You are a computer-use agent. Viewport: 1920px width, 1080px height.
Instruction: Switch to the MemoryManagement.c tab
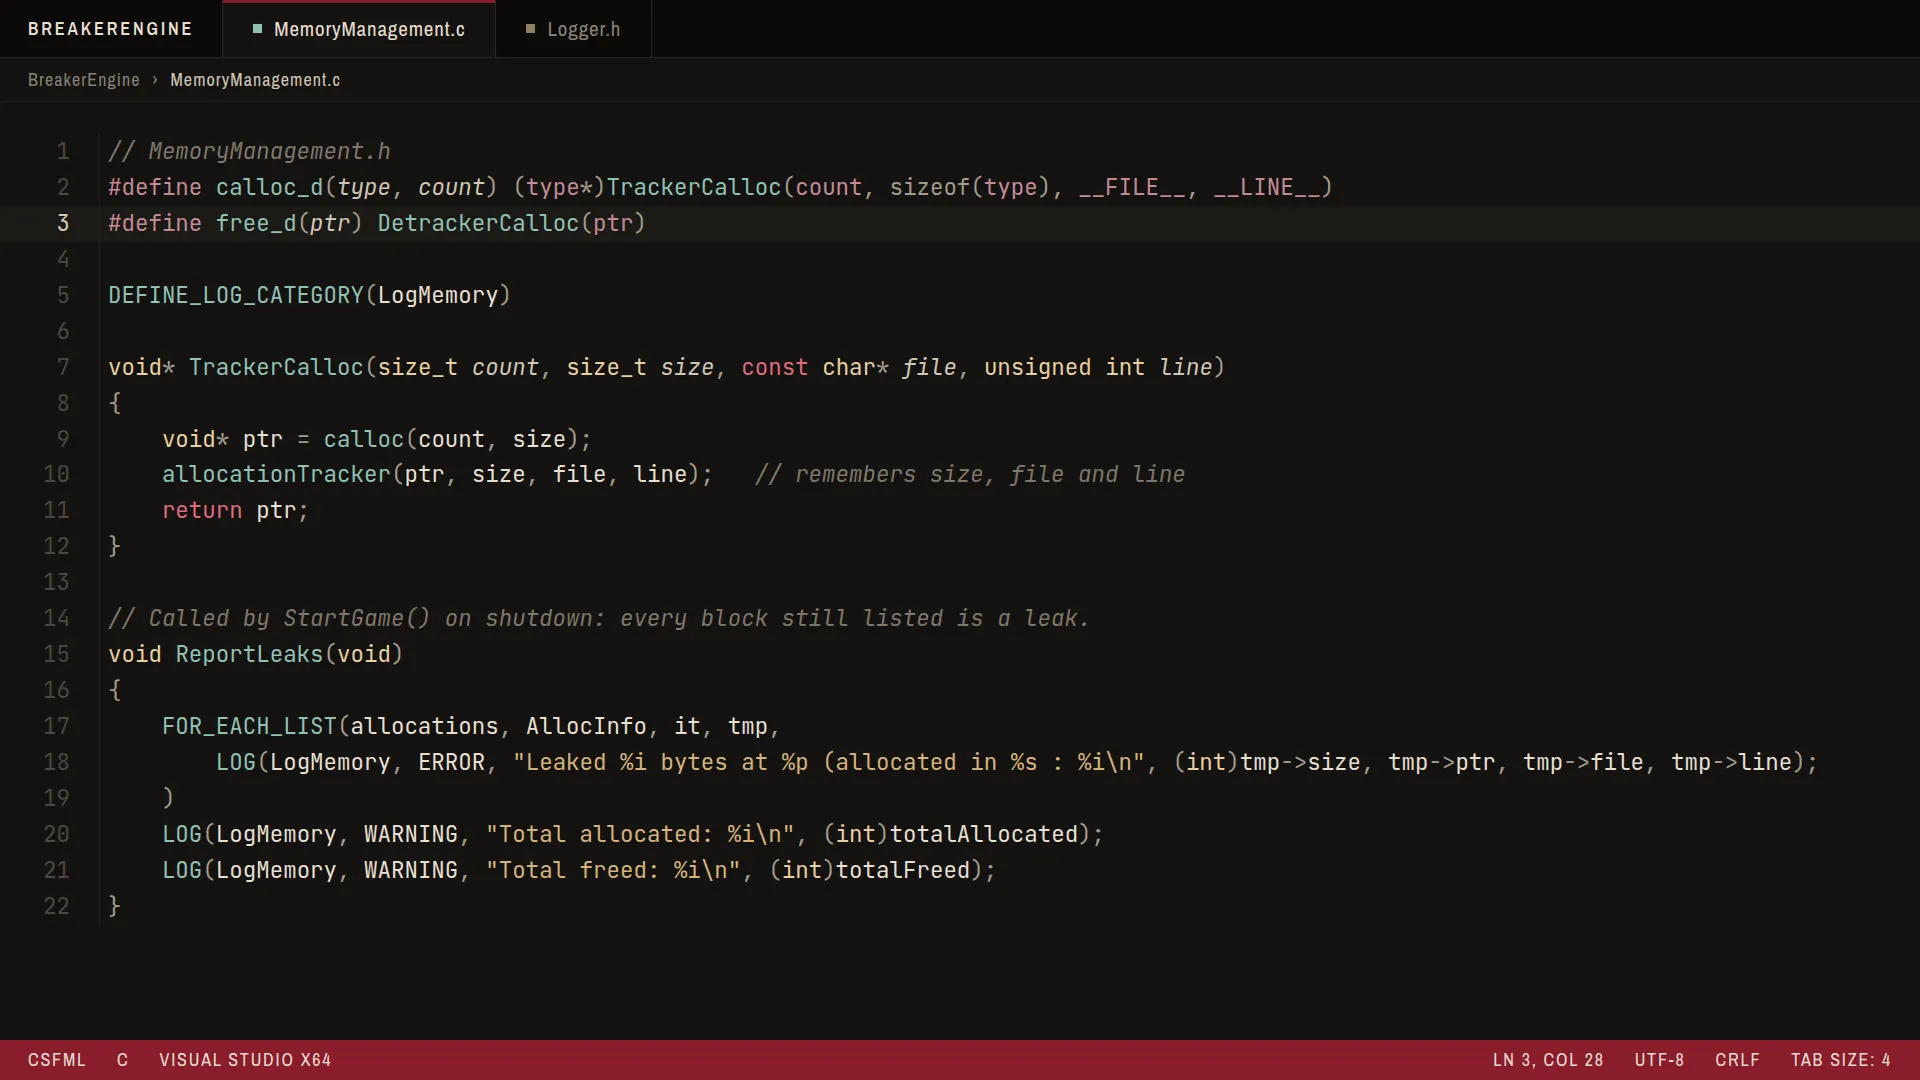click(x=359, y=29)
